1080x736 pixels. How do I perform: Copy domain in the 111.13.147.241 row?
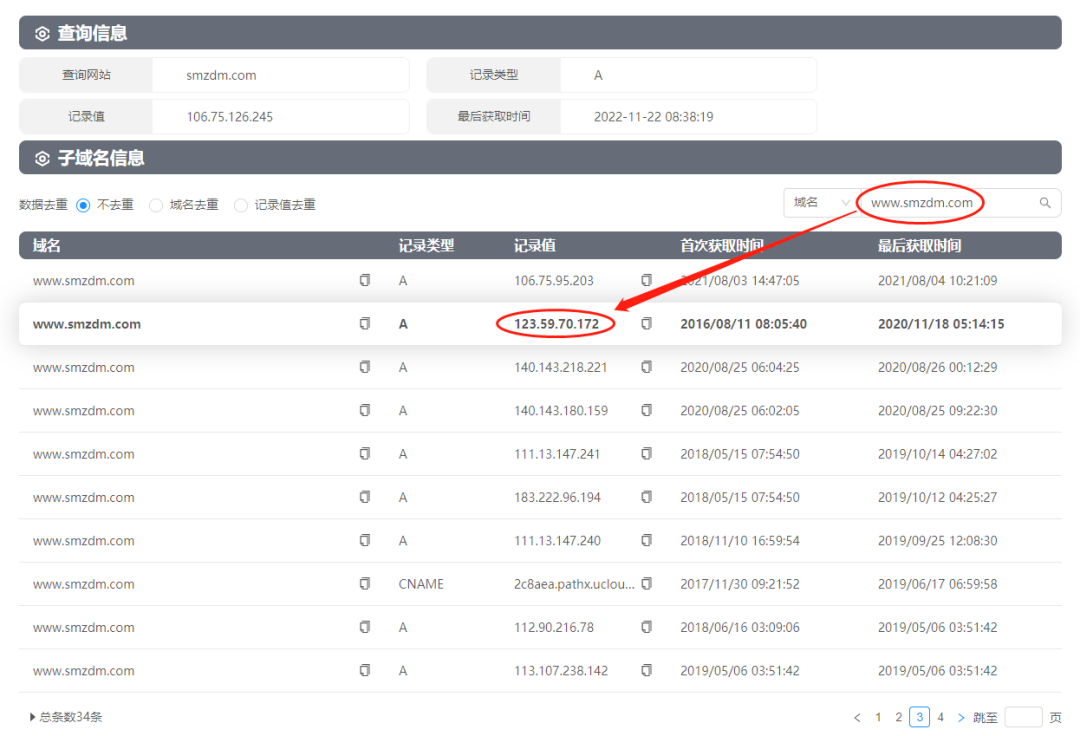coord(365,454)
